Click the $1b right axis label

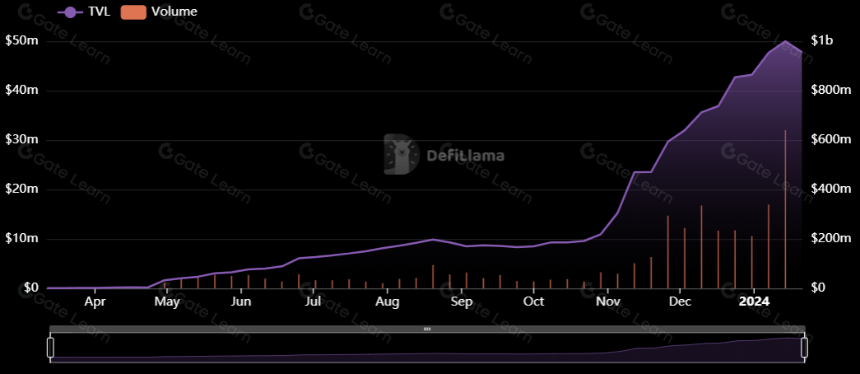tap(822, 41)
